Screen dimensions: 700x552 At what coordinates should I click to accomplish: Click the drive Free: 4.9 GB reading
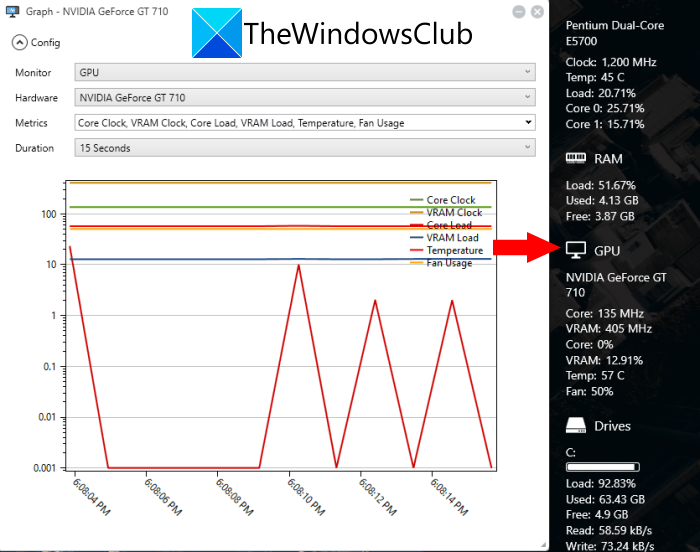click(x=597, y=515)
